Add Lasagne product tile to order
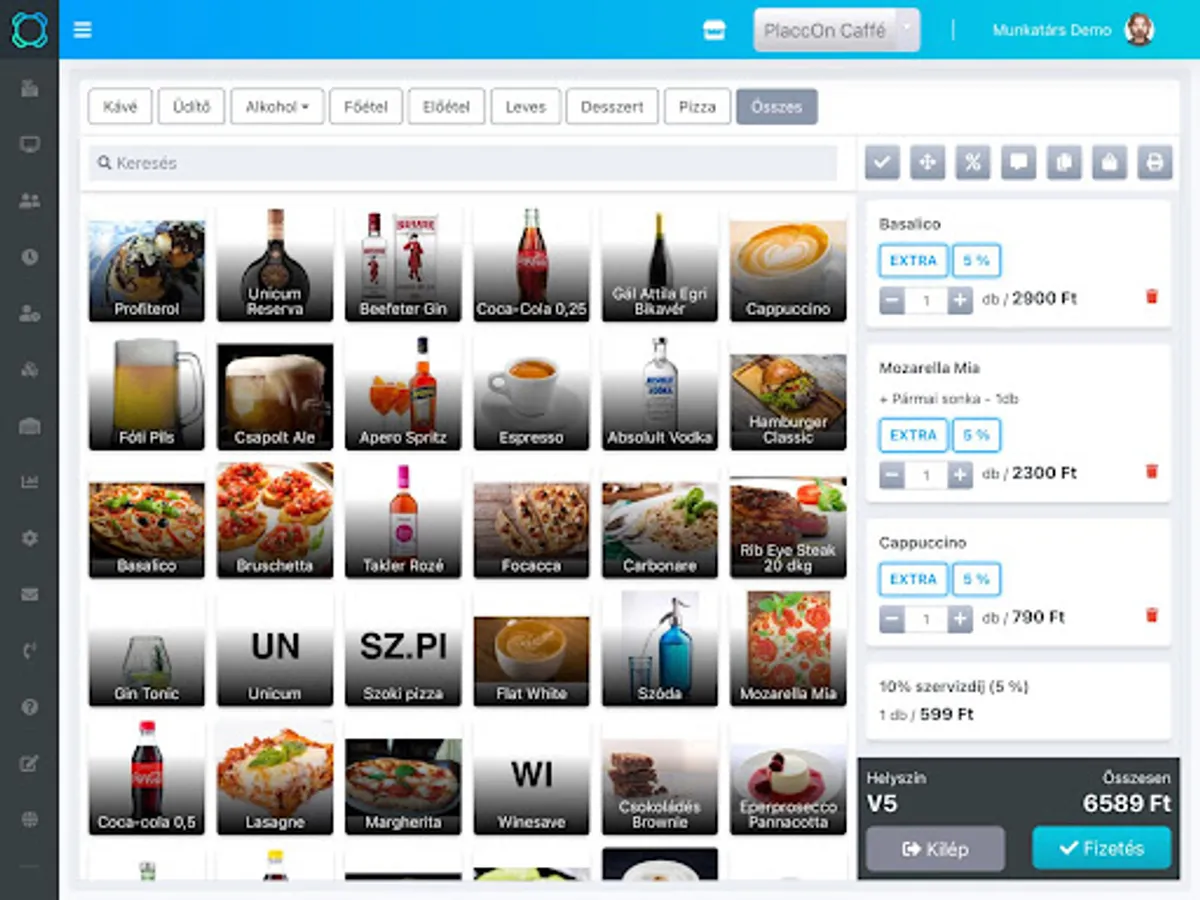This screenshot has height=900, width=1200. [275, 777]
